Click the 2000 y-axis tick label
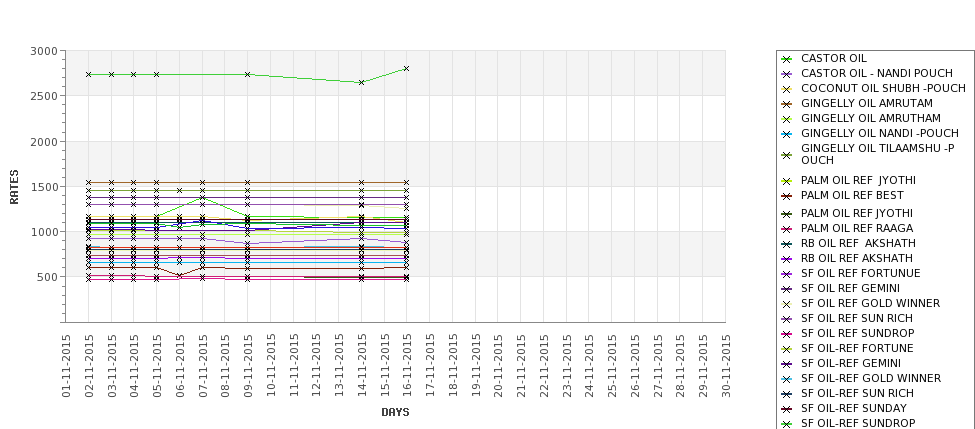975x429 pixels. [44, 142]
